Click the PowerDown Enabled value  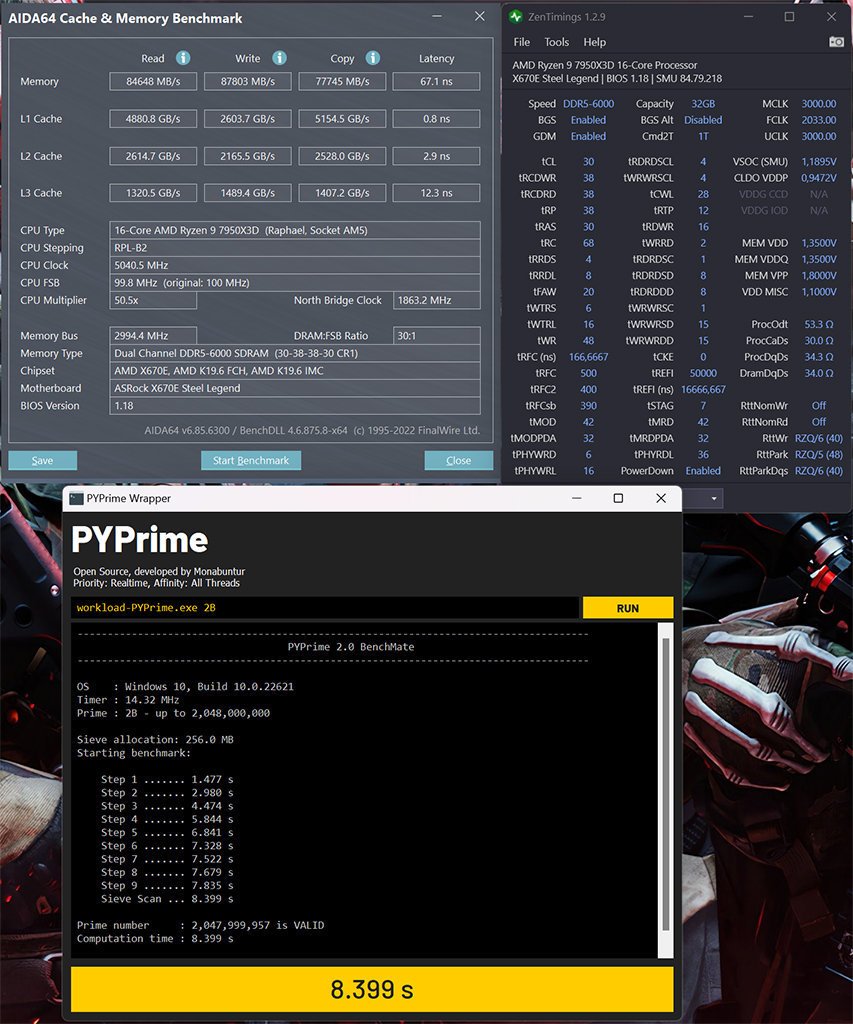703,471
